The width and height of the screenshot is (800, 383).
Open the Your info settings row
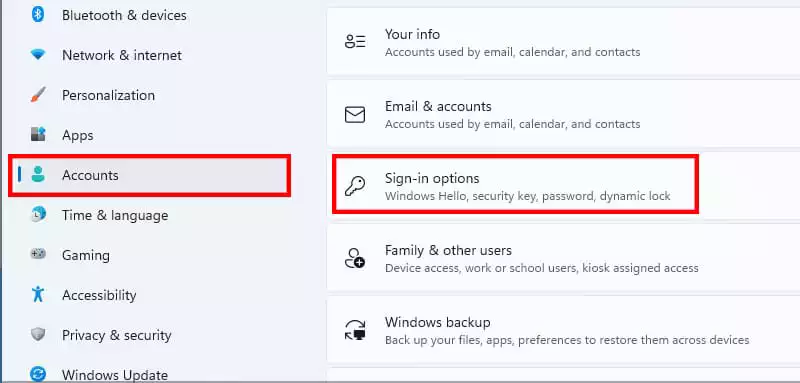[563, 42]
